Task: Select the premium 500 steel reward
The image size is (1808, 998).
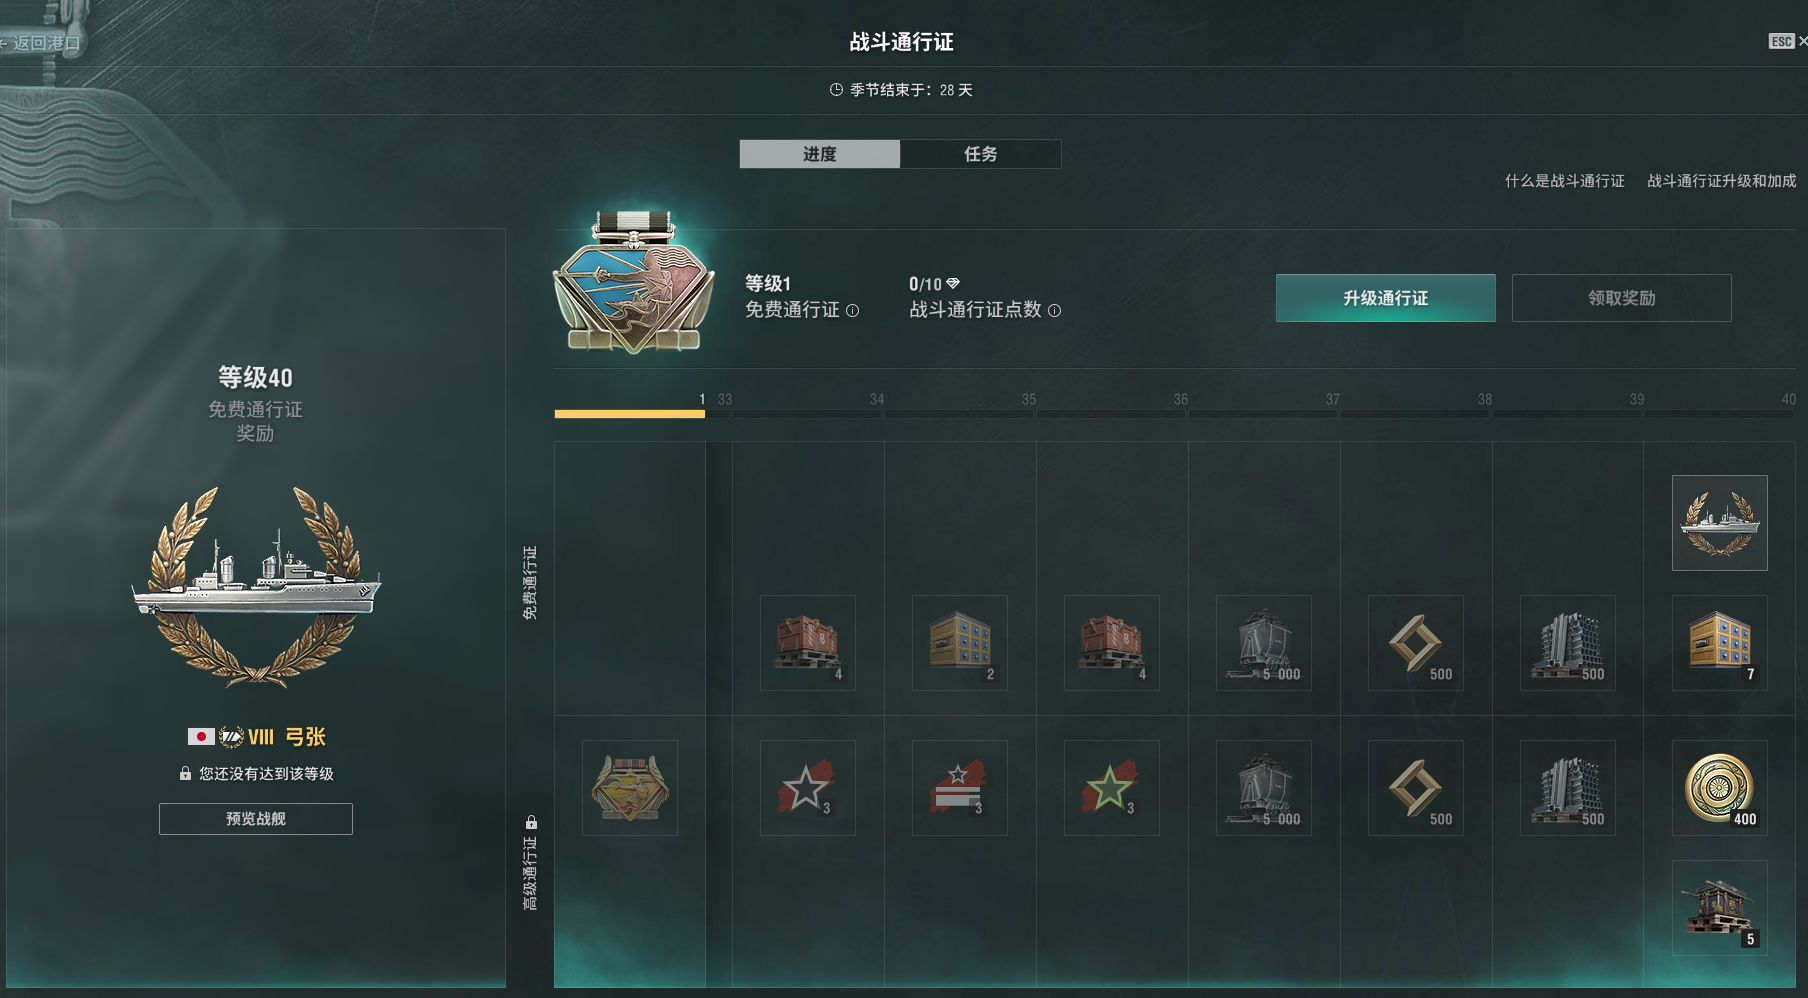Action: click(1567, 788)
